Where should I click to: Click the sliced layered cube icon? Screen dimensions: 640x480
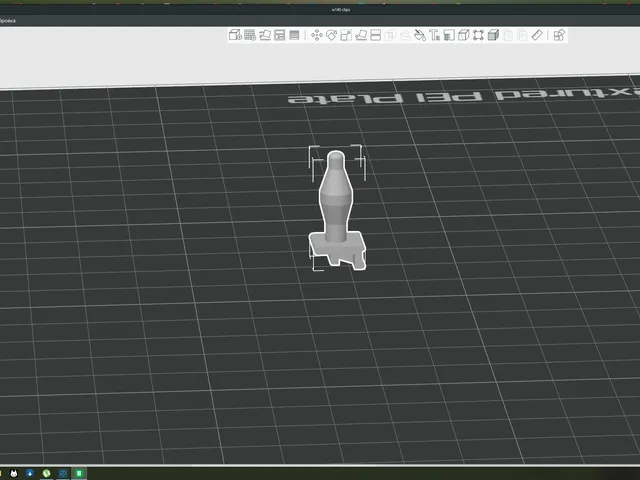[493, 36]
